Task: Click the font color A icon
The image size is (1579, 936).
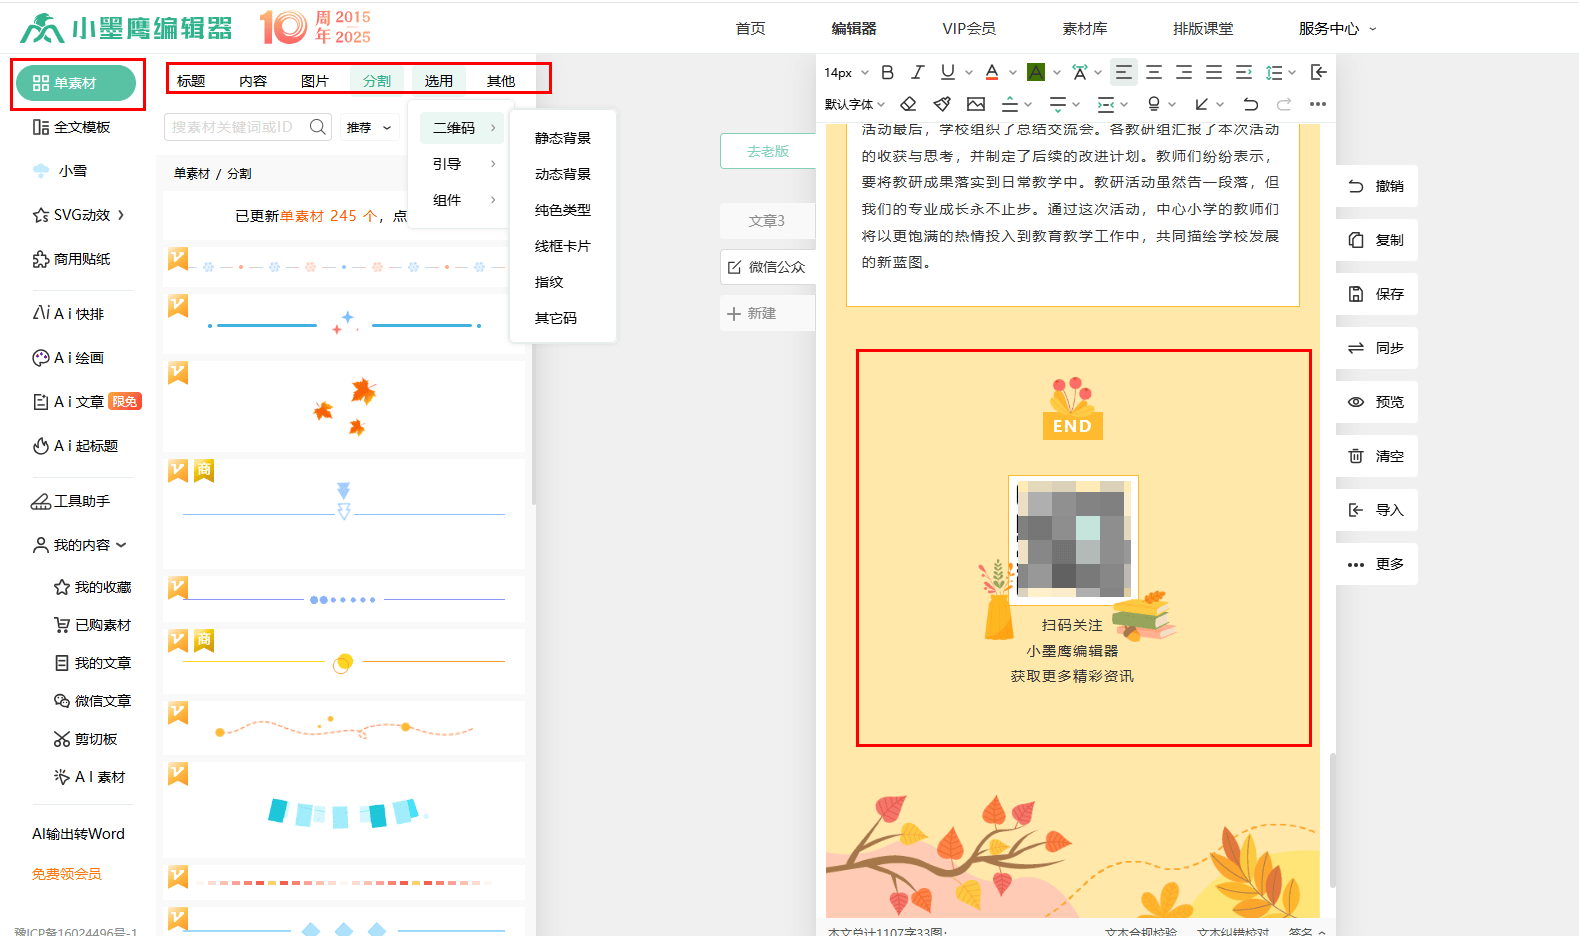Action: click(992, 72)
